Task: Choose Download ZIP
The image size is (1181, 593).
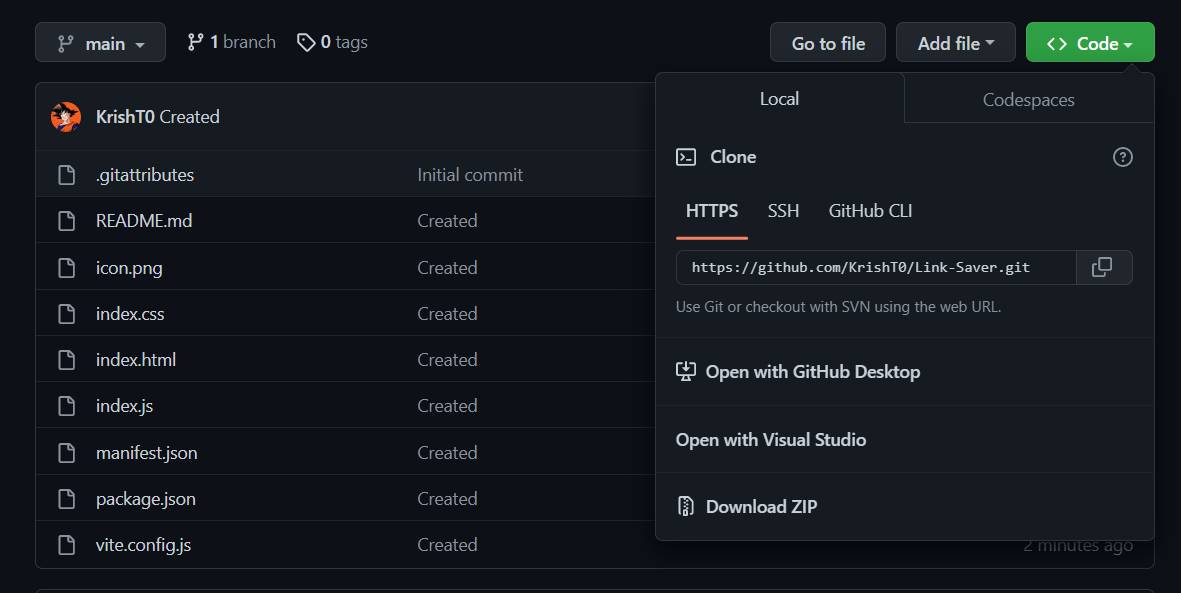Action: 905,506
